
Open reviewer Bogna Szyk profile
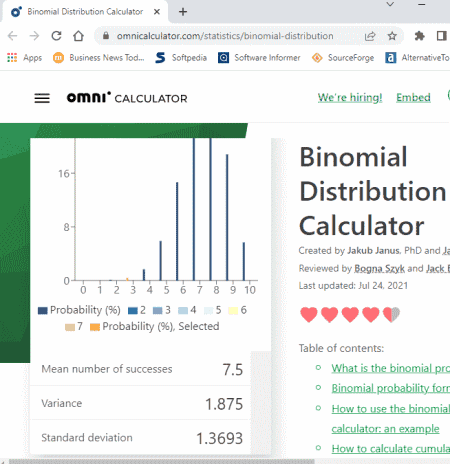379,269
